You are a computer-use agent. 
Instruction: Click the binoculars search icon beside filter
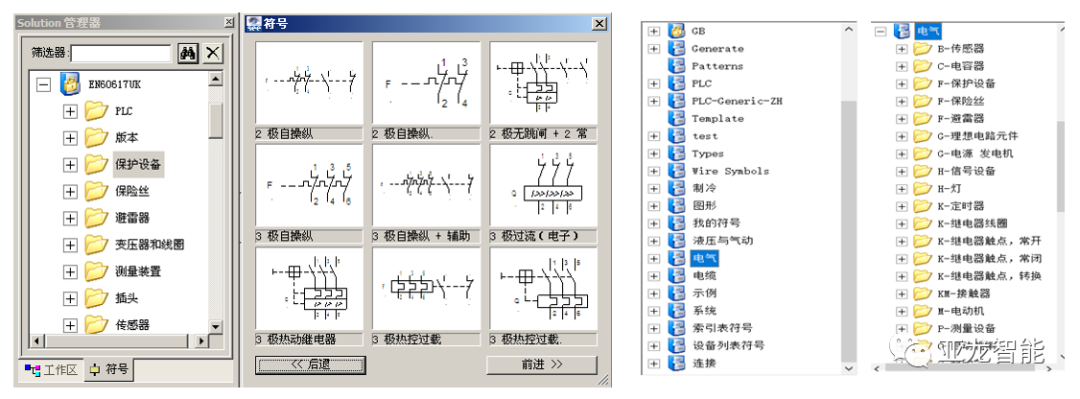coord(188,53)
